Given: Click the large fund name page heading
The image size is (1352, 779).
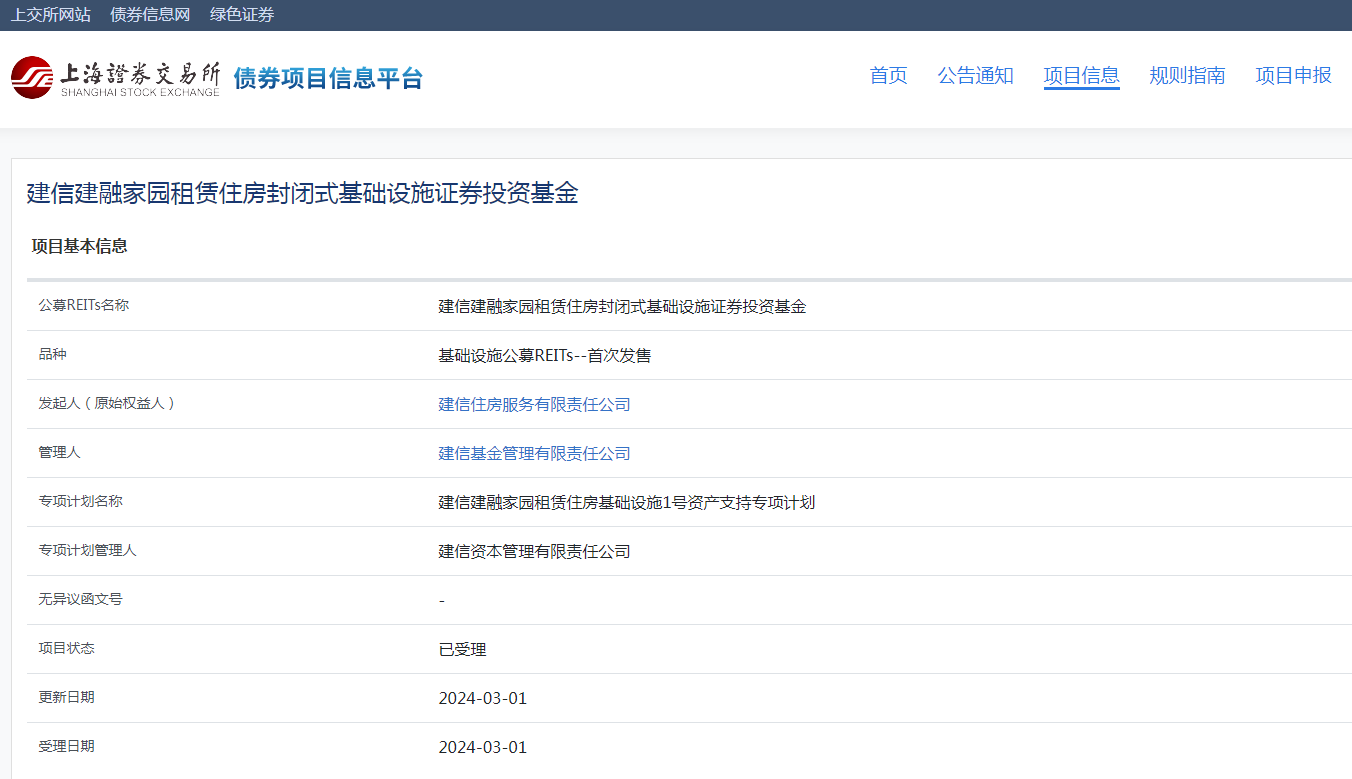Looking at the screenshot, I should (302, 194).
